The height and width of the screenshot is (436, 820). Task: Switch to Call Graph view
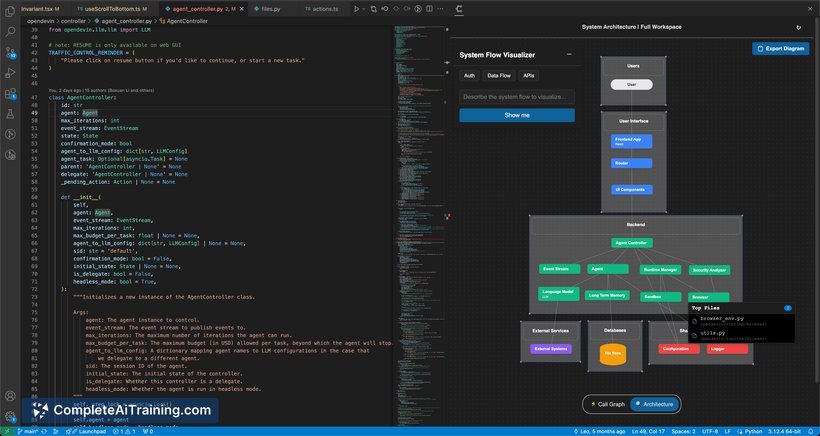point(608,404)
